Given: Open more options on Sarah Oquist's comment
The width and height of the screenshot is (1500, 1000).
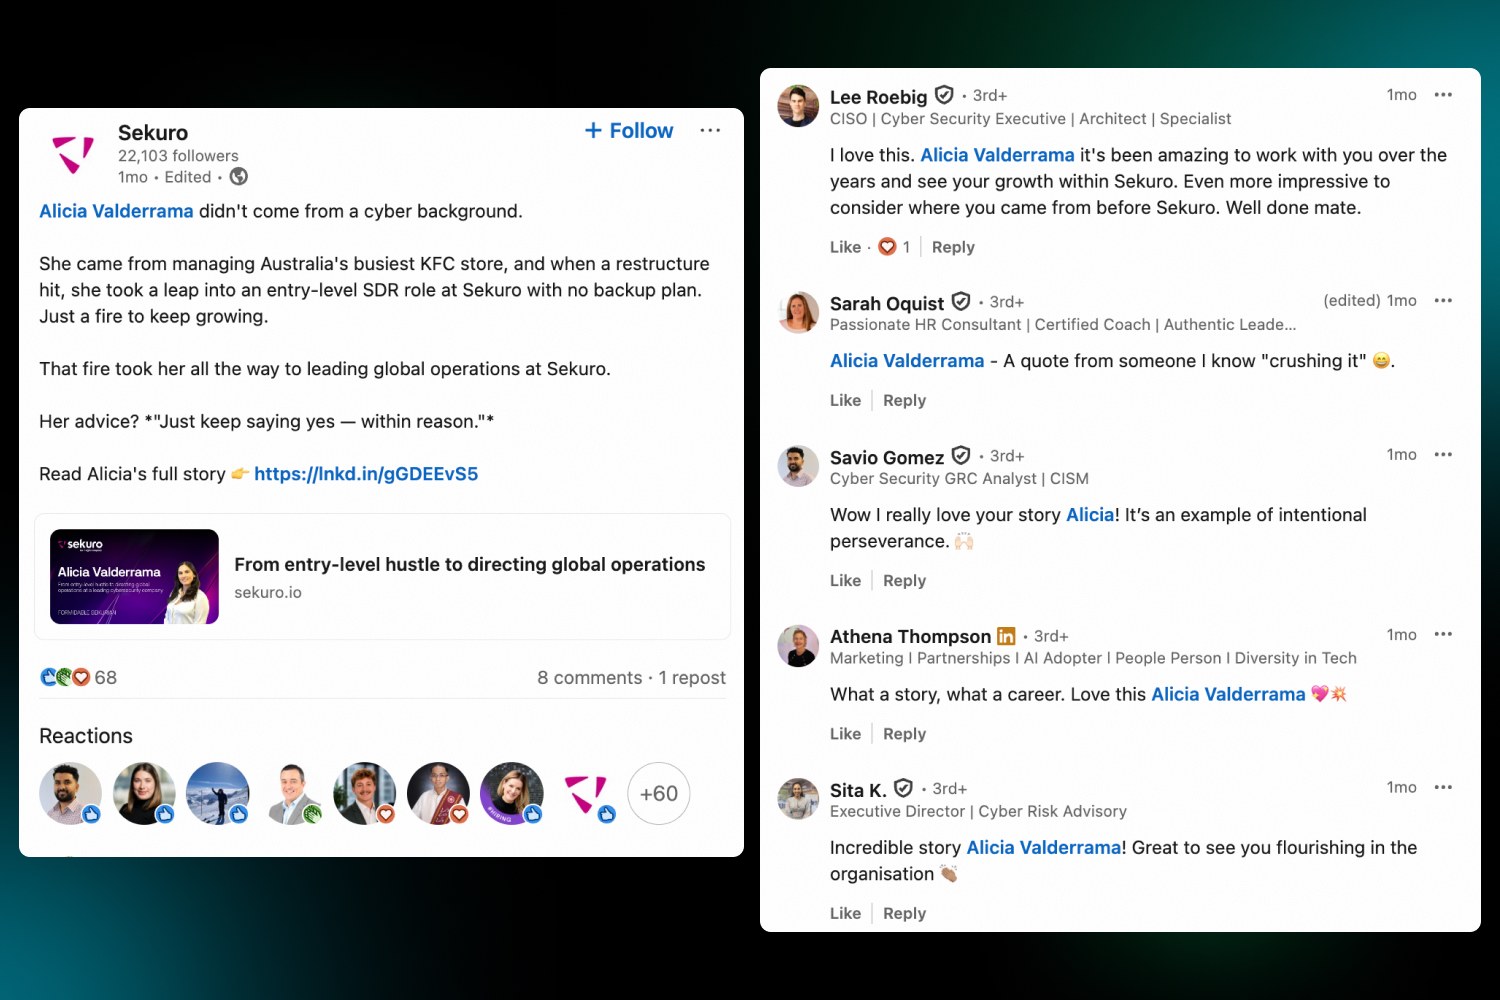Looking at the screenshot, I should coord(1443,301).
